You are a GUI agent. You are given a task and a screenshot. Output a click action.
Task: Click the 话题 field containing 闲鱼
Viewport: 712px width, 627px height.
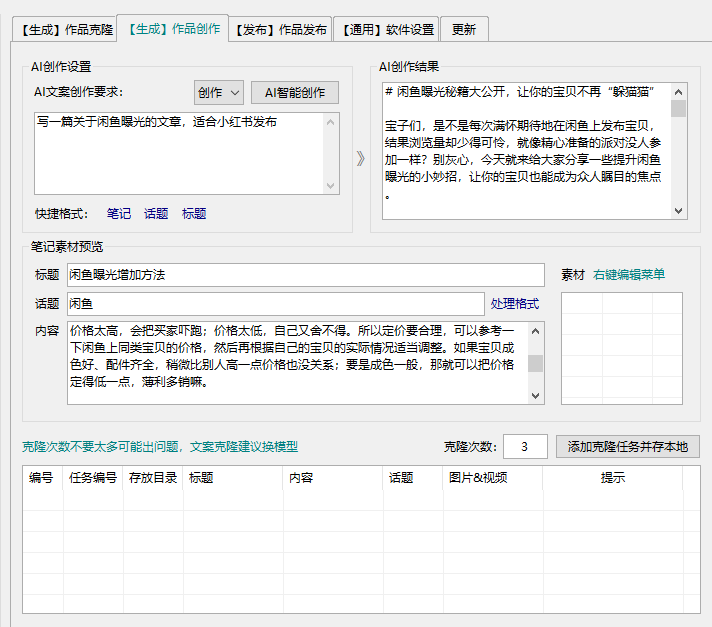[x=276, y=304]
